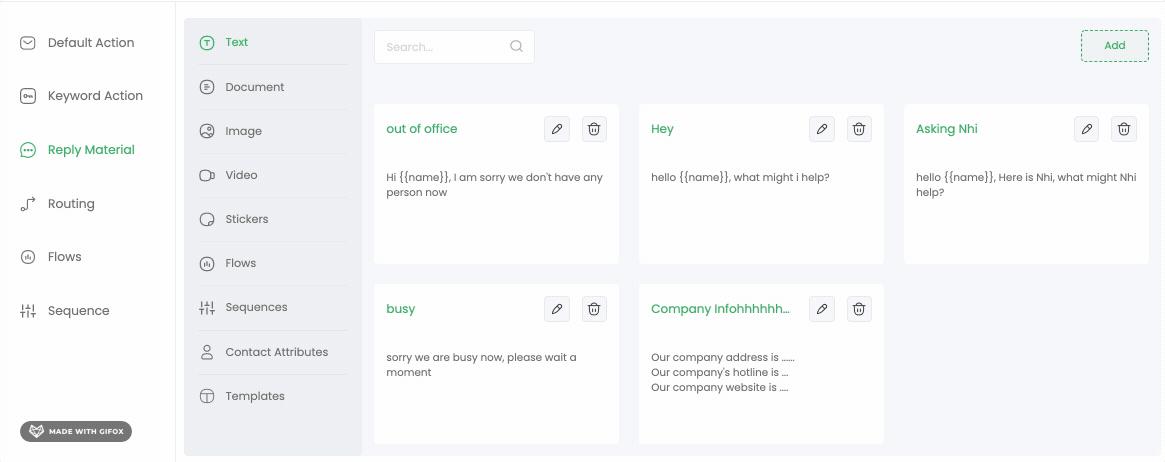Click 'Our company address is ......' line
The width and height of the screenshot is (1165, 462).
coord(723,358)
